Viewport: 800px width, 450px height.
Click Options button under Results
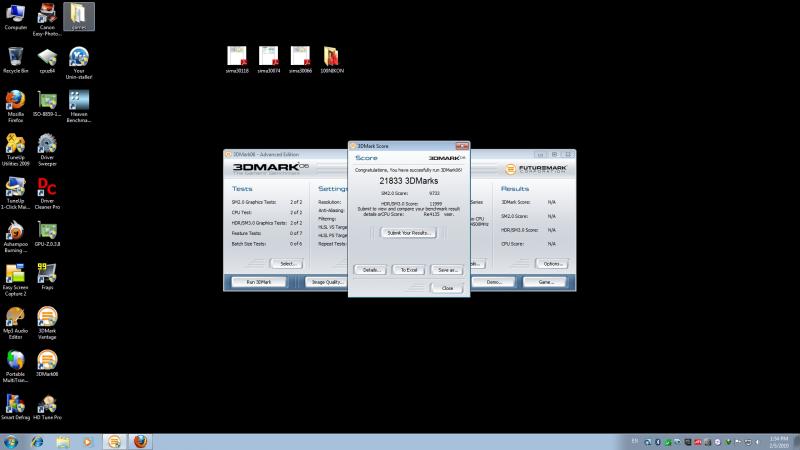(x=552, y=264)
